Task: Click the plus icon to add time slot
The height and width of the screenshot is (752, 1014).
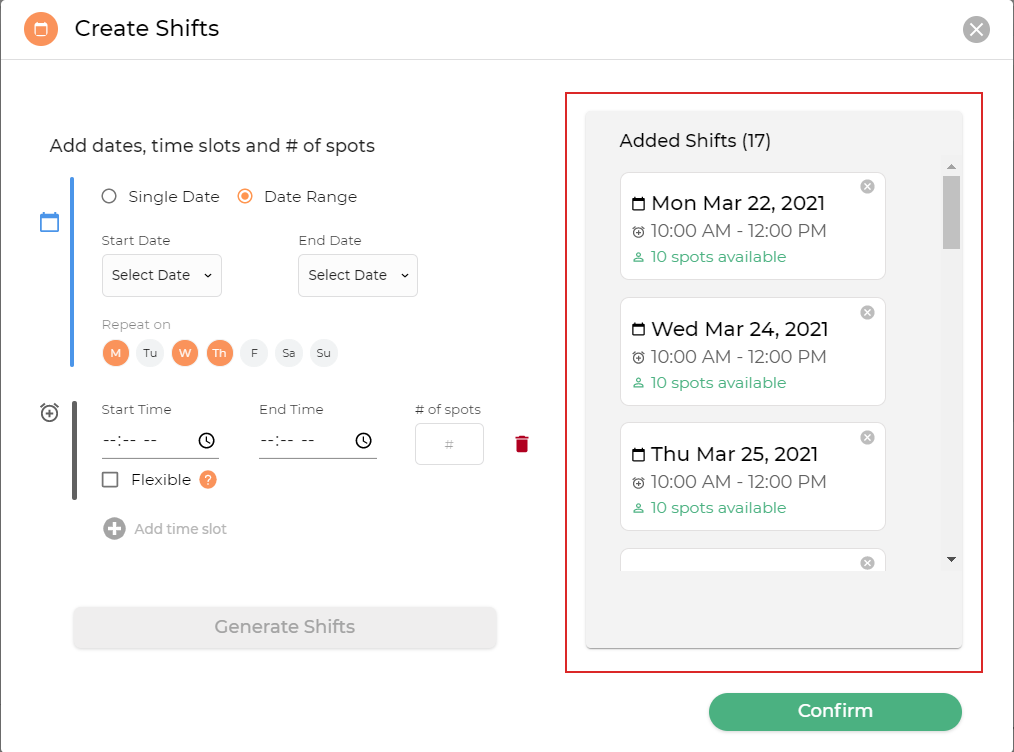Action: [114, 528]
